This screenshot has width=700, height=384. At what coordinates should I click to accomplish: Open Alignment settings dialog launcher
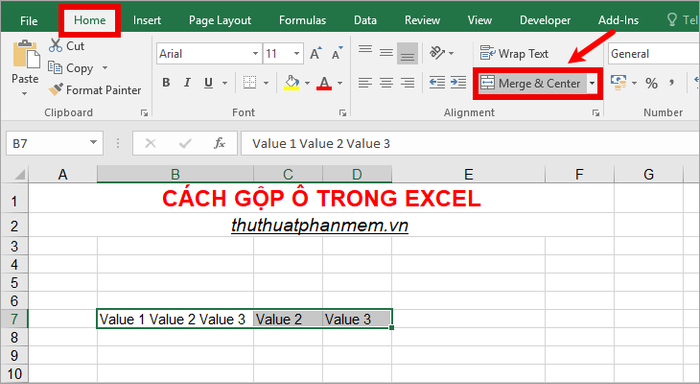point(596,113)
